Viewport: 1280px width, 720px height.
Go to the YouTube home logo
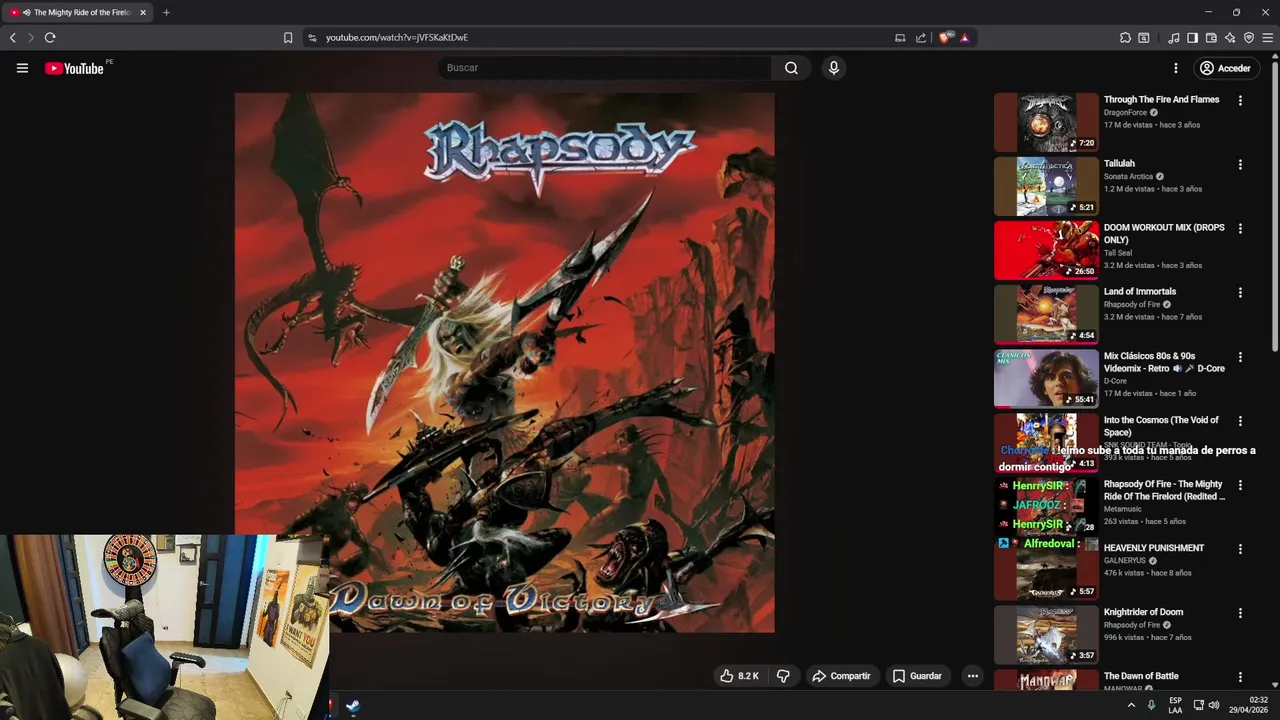tap(74, 68)
